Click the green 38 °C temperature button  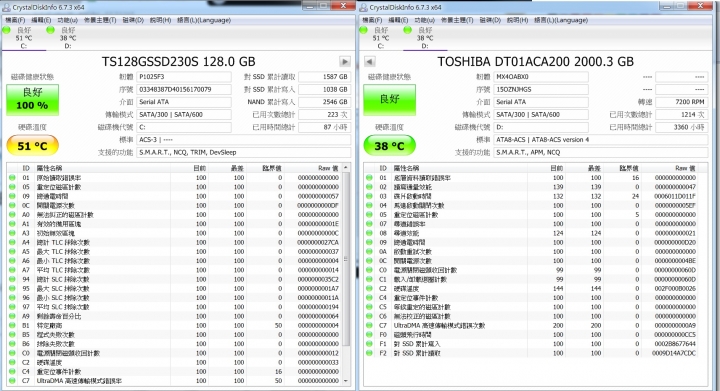click(x=389, y=146)
